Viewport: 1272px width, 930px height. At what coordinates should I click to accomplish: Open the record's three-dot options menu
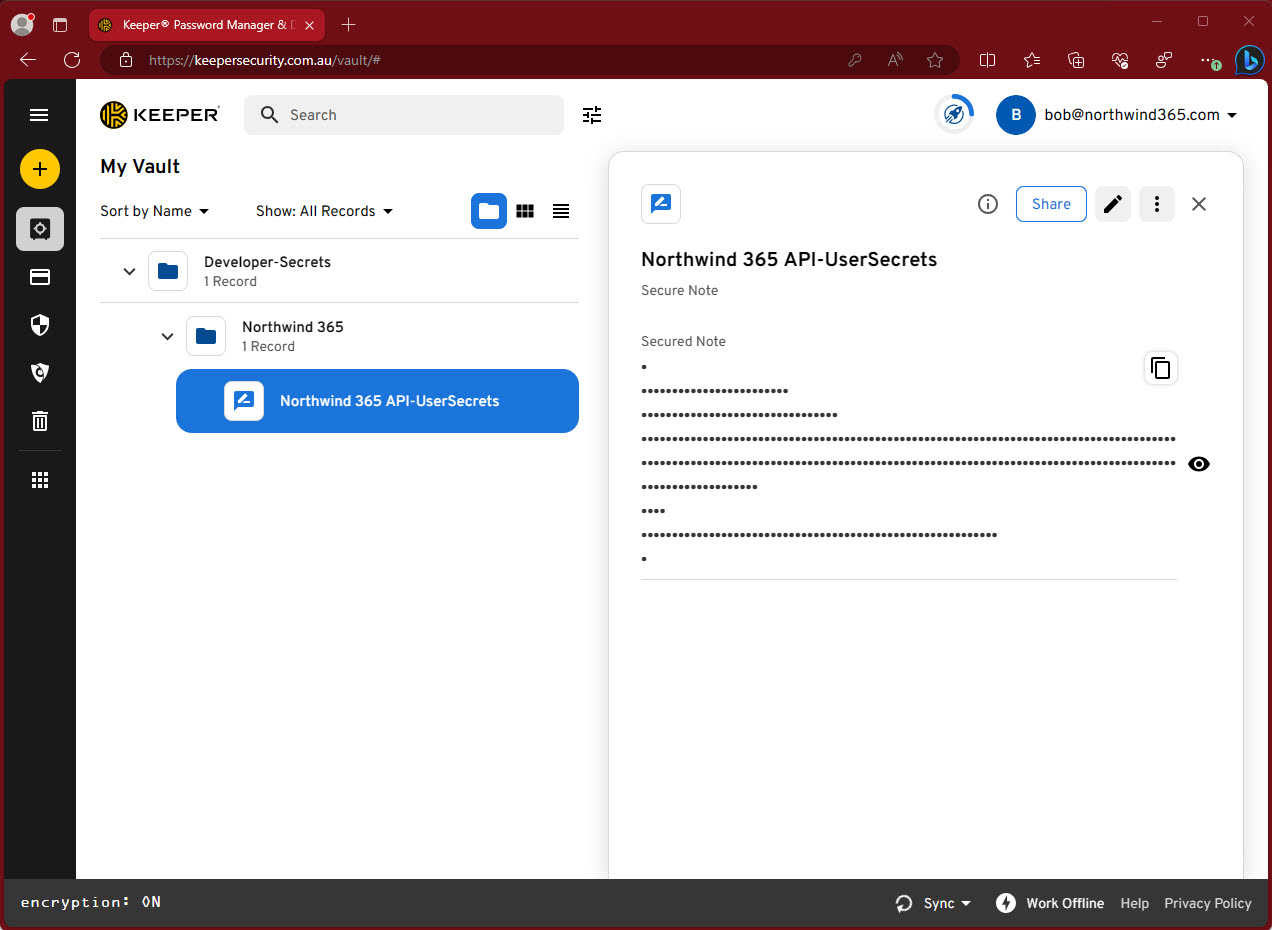[1157, 204]
